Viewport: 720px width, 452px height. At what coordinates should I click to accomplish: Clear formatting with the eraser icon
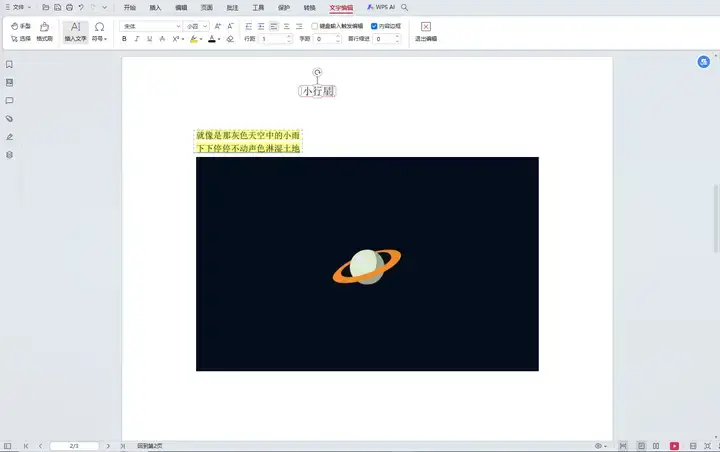tap(230, 39)
